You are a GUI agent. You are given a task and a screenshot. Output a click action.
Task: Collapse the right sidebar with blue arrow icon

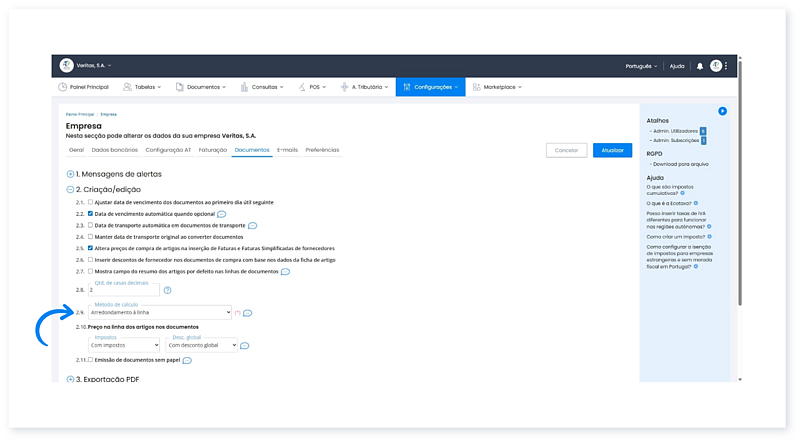(x=722, y=111)
